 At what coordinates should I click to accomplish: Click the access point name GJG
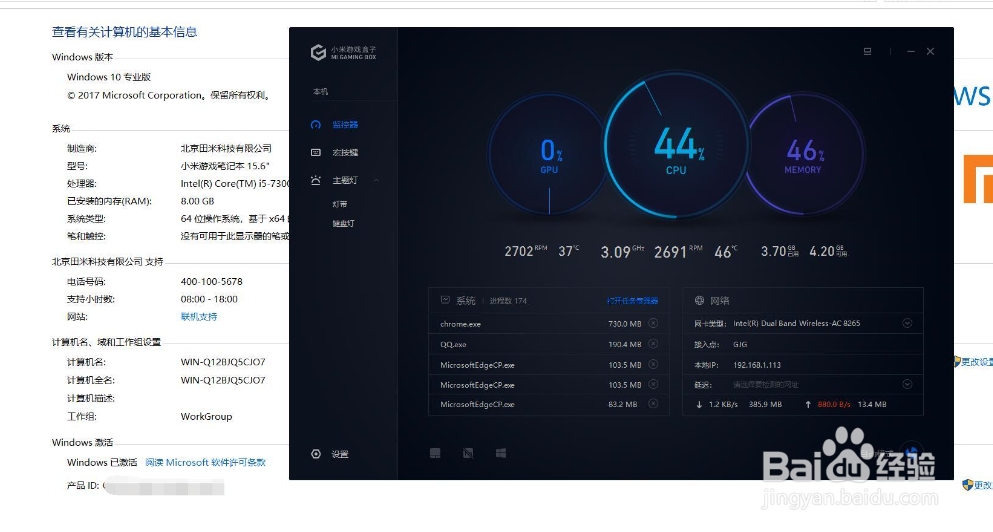(740, 345)
